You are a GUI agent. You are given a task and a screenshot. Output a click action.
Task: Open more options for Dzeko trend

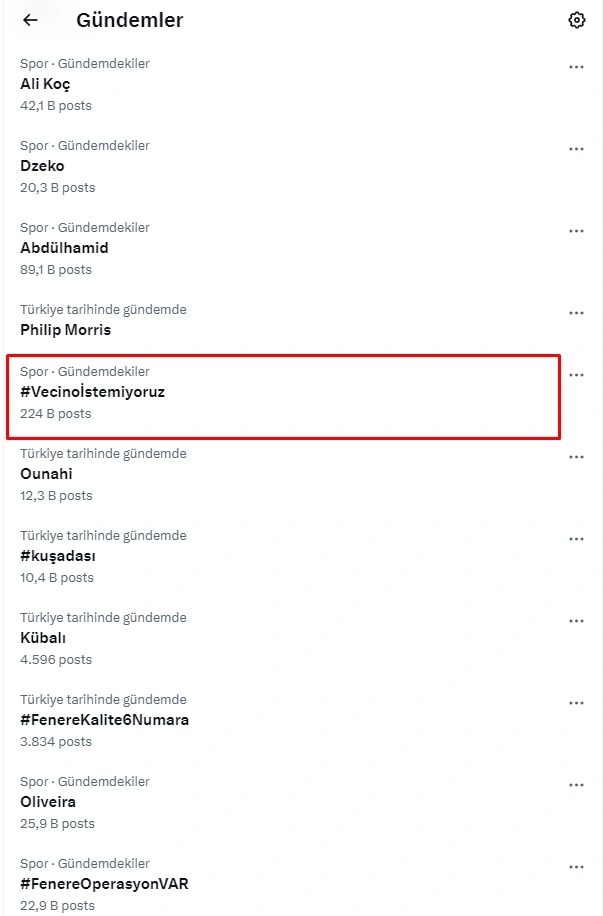(x=576, y=149)
